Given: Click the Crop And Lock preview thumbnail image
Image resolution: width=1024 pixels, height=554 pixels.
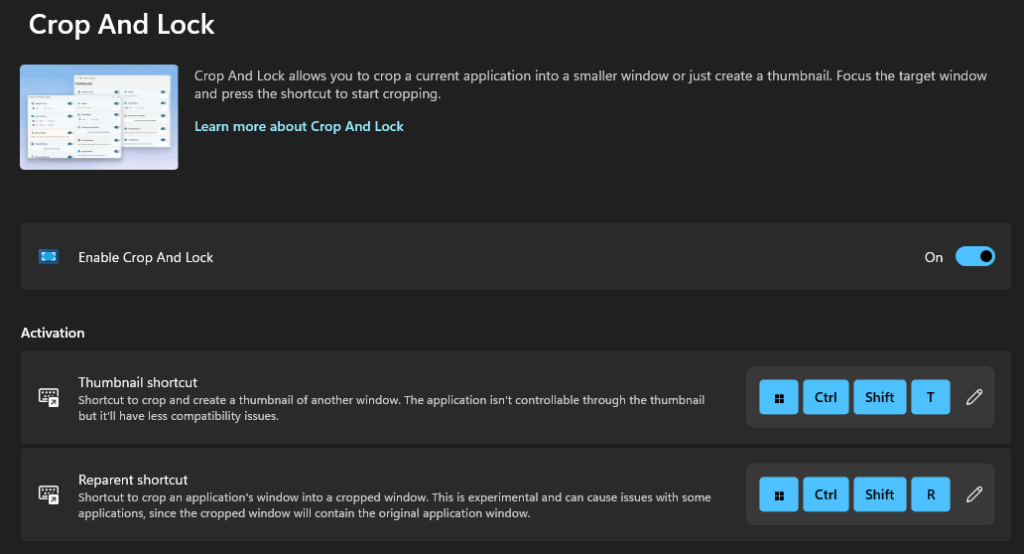Looking at the screenshot, I should click(99, 117).
